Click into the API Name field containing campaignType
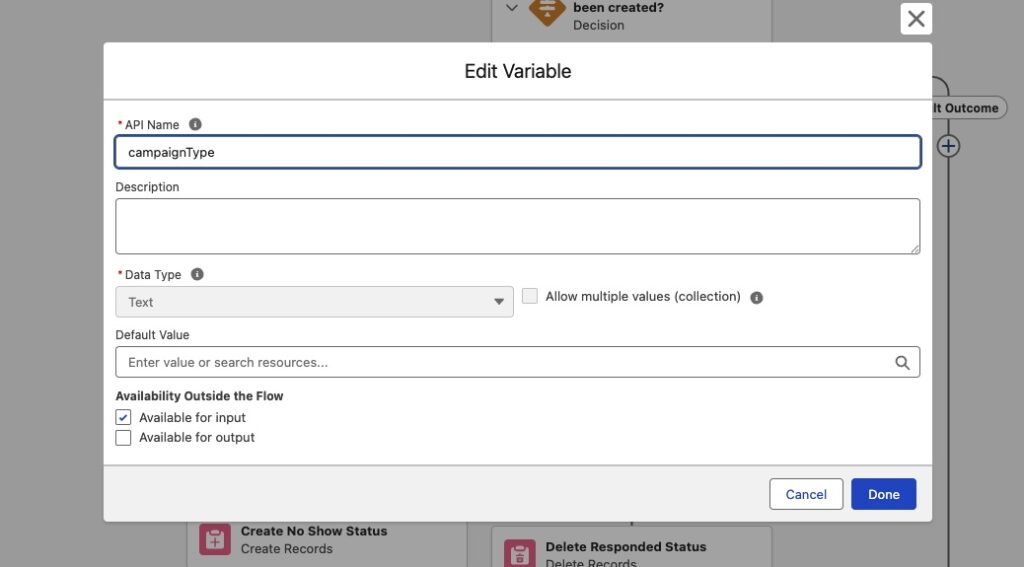 (x=517, y=153)
